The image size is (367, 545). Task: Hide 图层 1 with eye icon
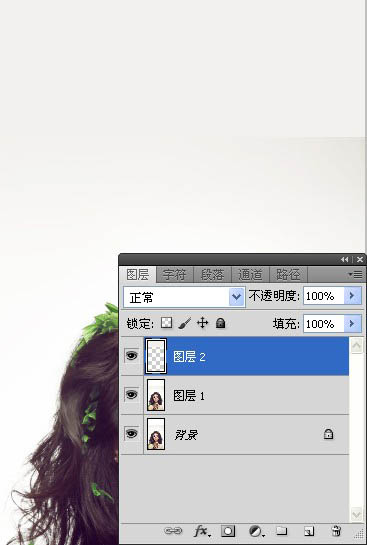coord(131,395)
